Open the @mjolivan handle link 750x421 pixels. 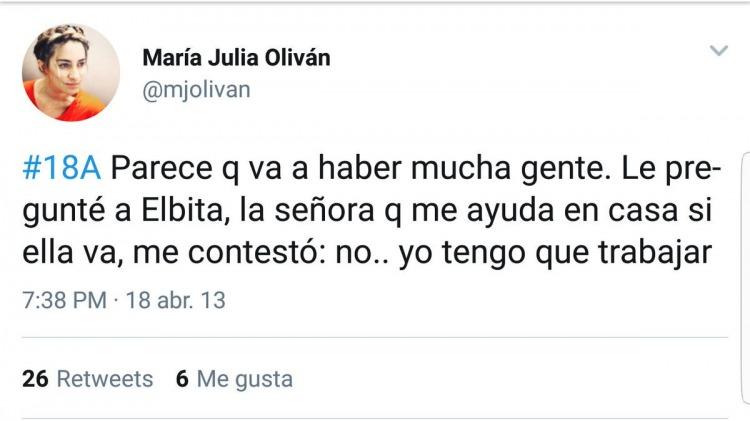[196, 90]
